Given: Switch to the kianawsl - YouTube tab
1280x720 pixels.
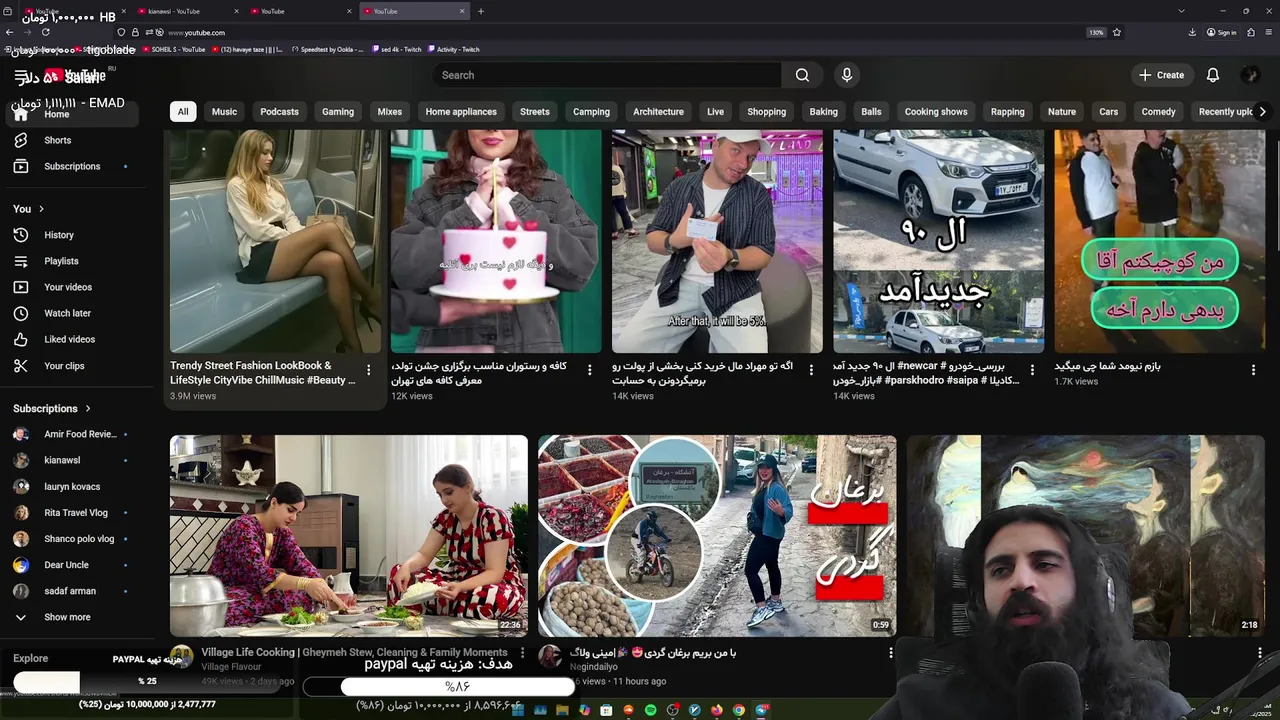Looking at the screenshot, I should 186,11.
